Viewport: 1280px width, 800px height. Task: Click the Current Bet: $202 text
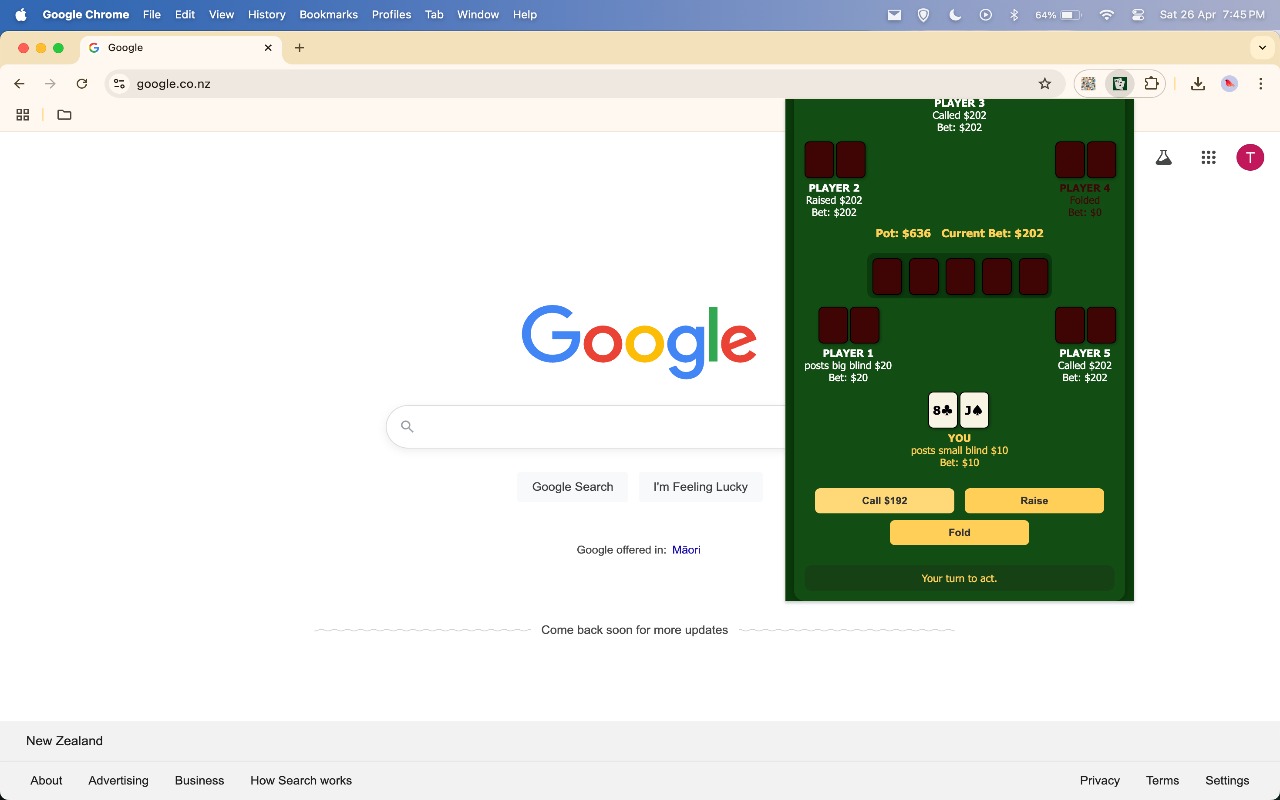tap(992, 234)
